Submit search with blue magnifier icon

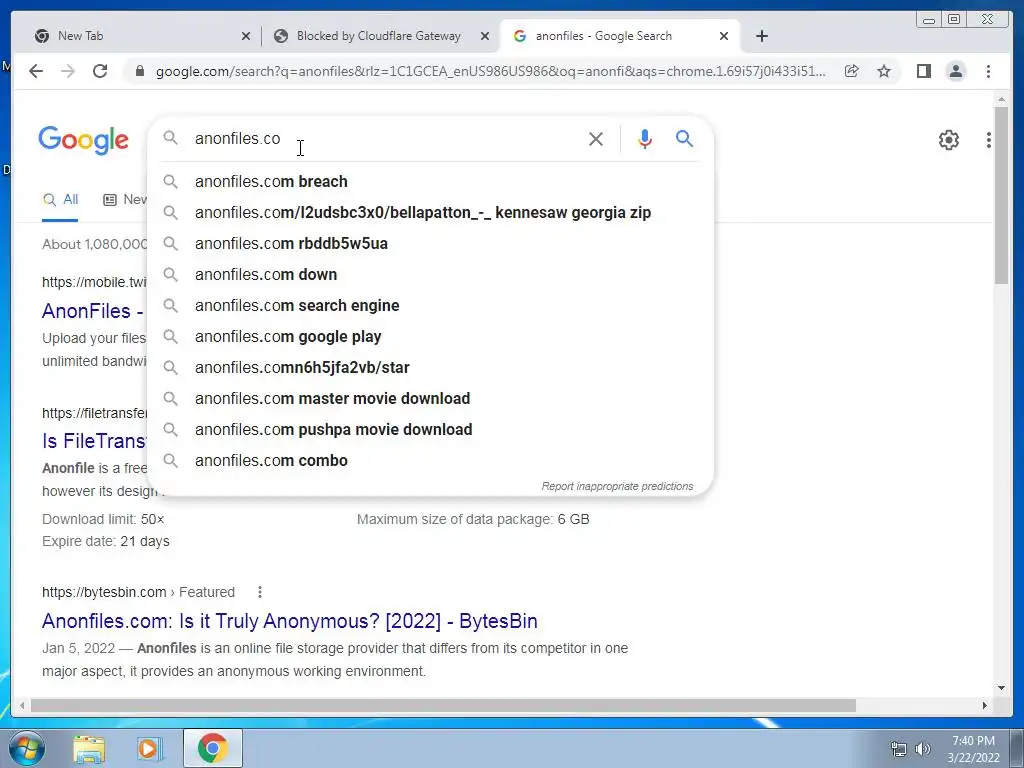click(684, 138)
